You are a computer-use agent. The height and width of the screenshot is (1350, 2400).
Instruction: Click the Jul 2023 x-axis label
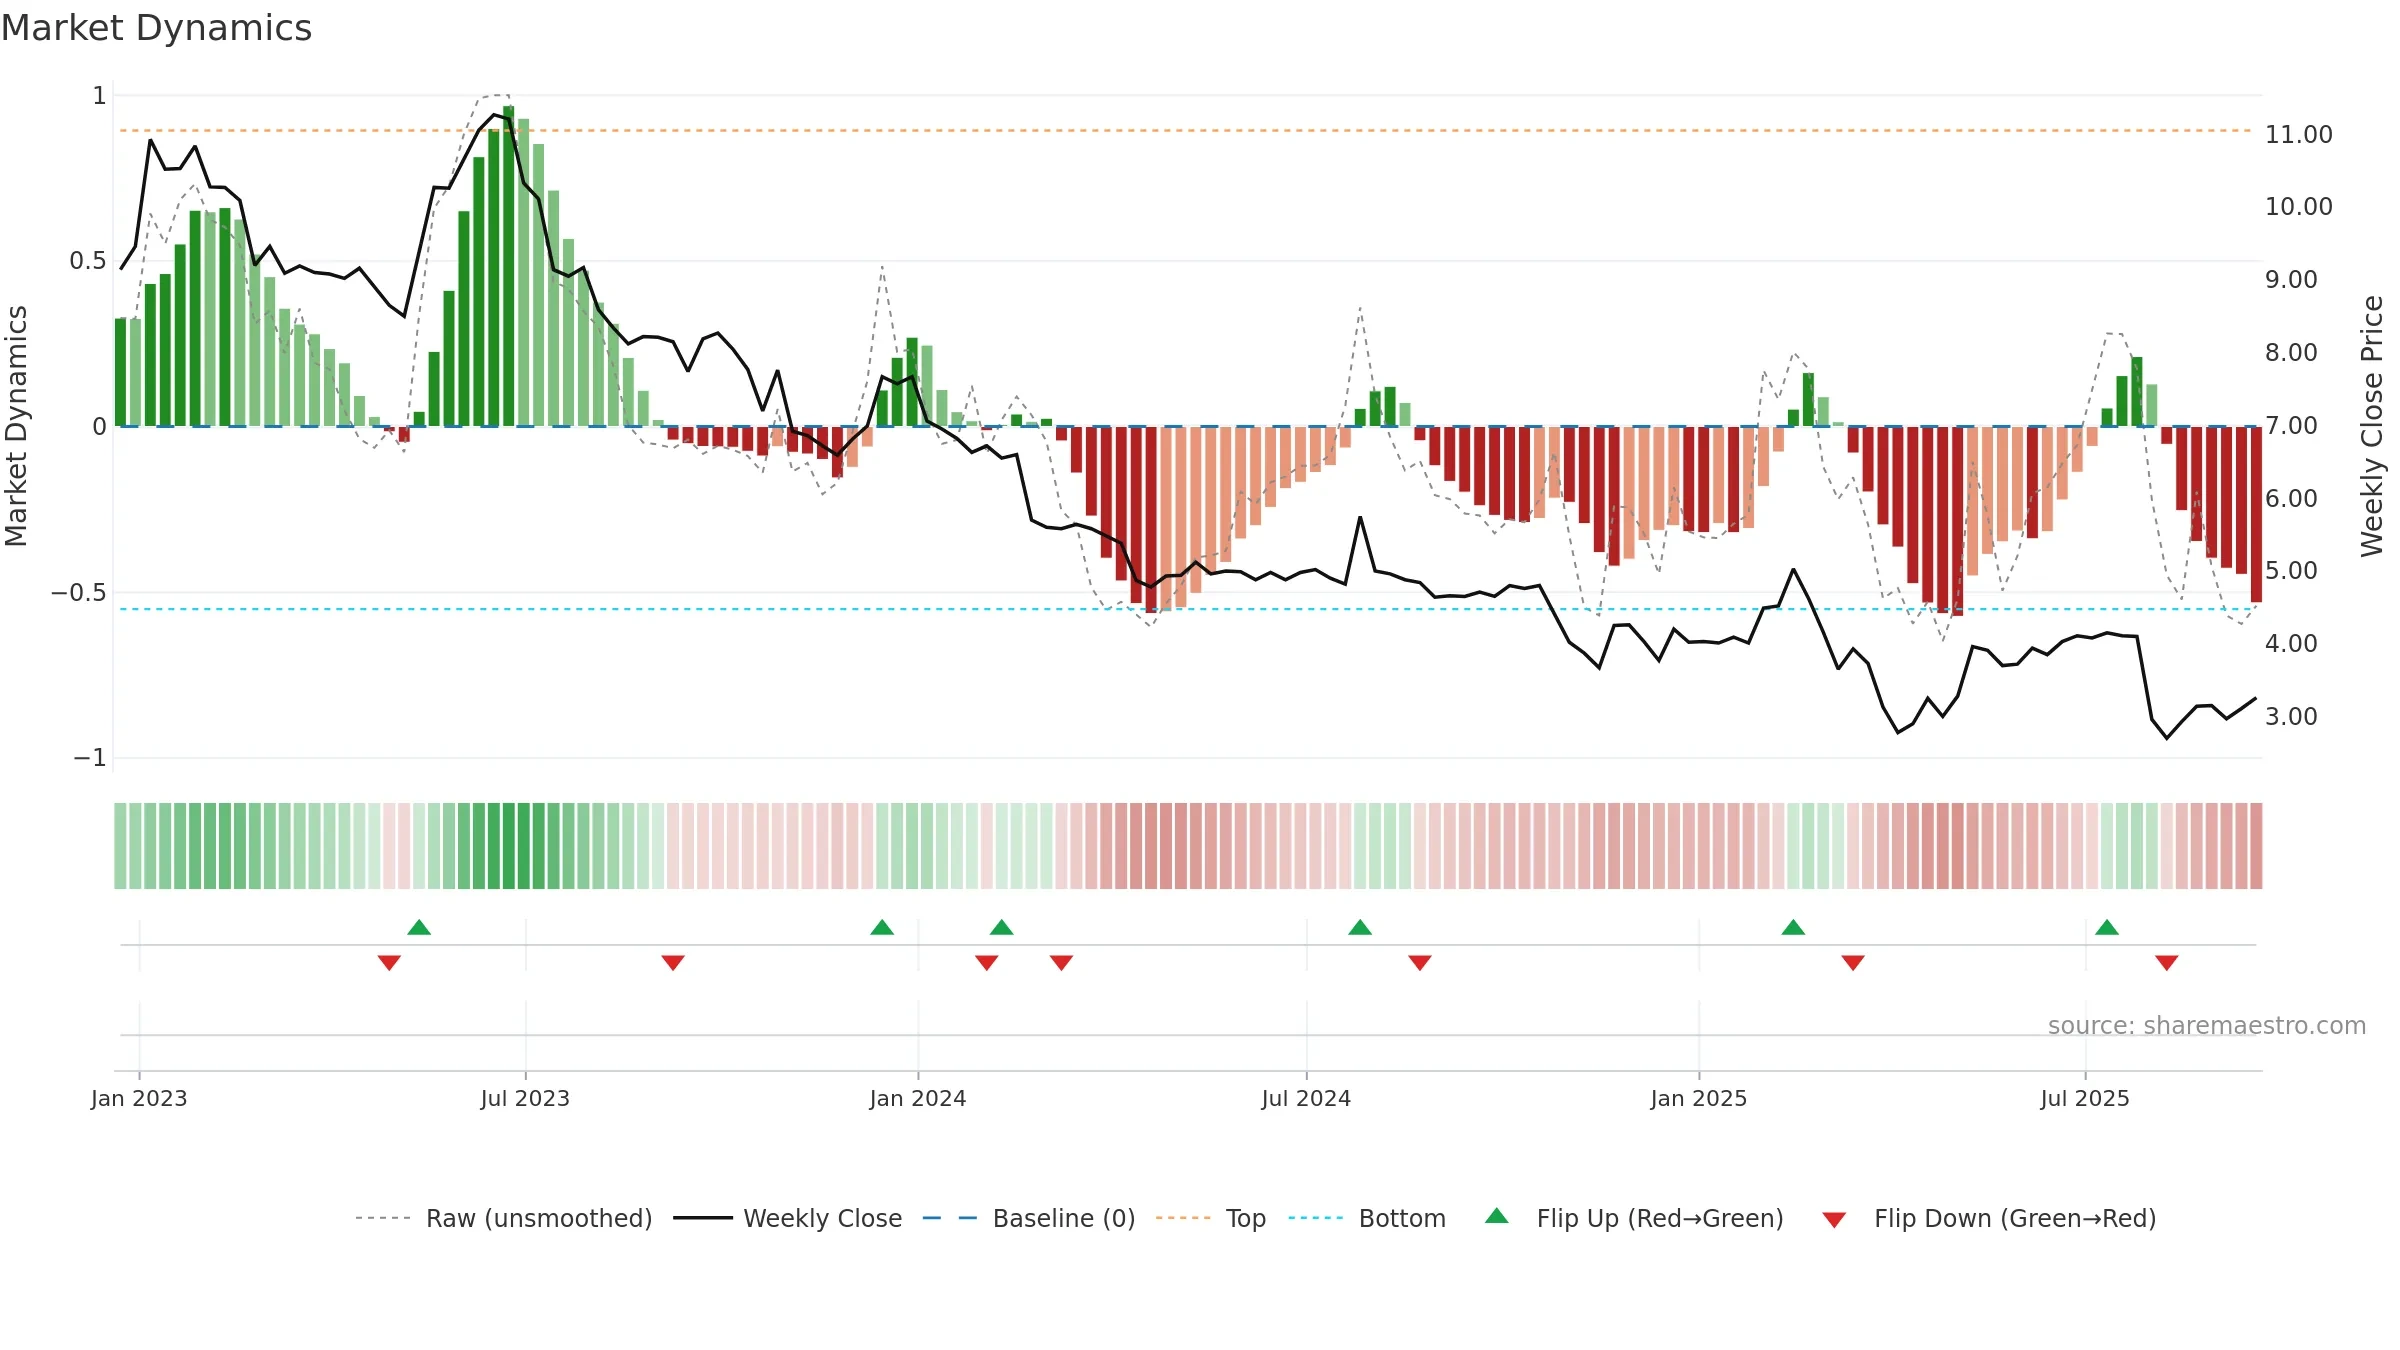pyautogui.click(x=525, y=1098)
